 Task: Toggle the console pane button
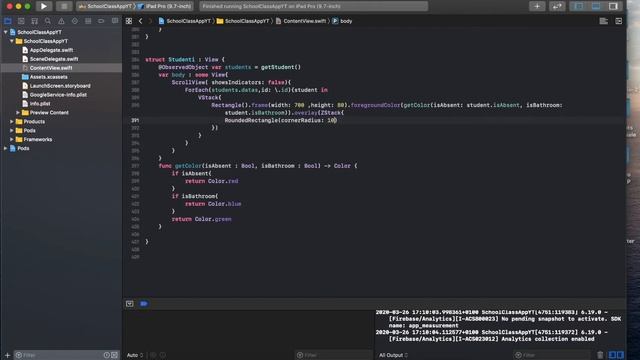tap(620, 355)
